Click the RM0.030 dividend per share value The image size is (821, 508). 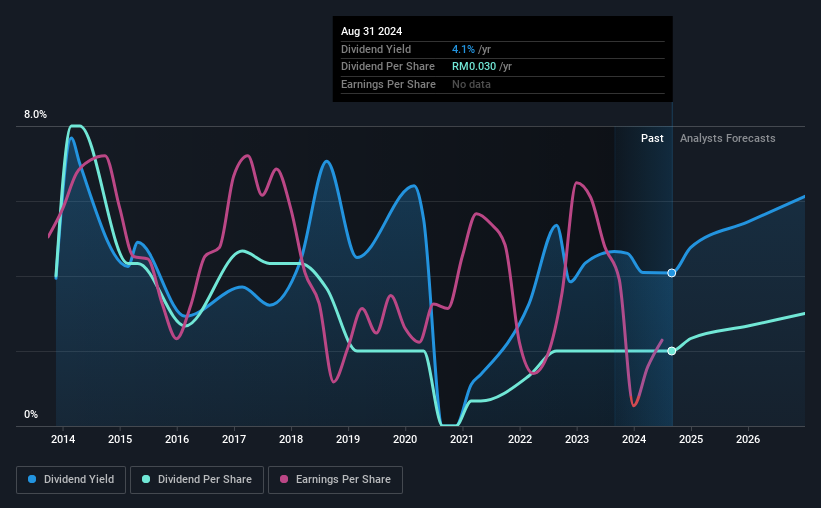point(474,67)
